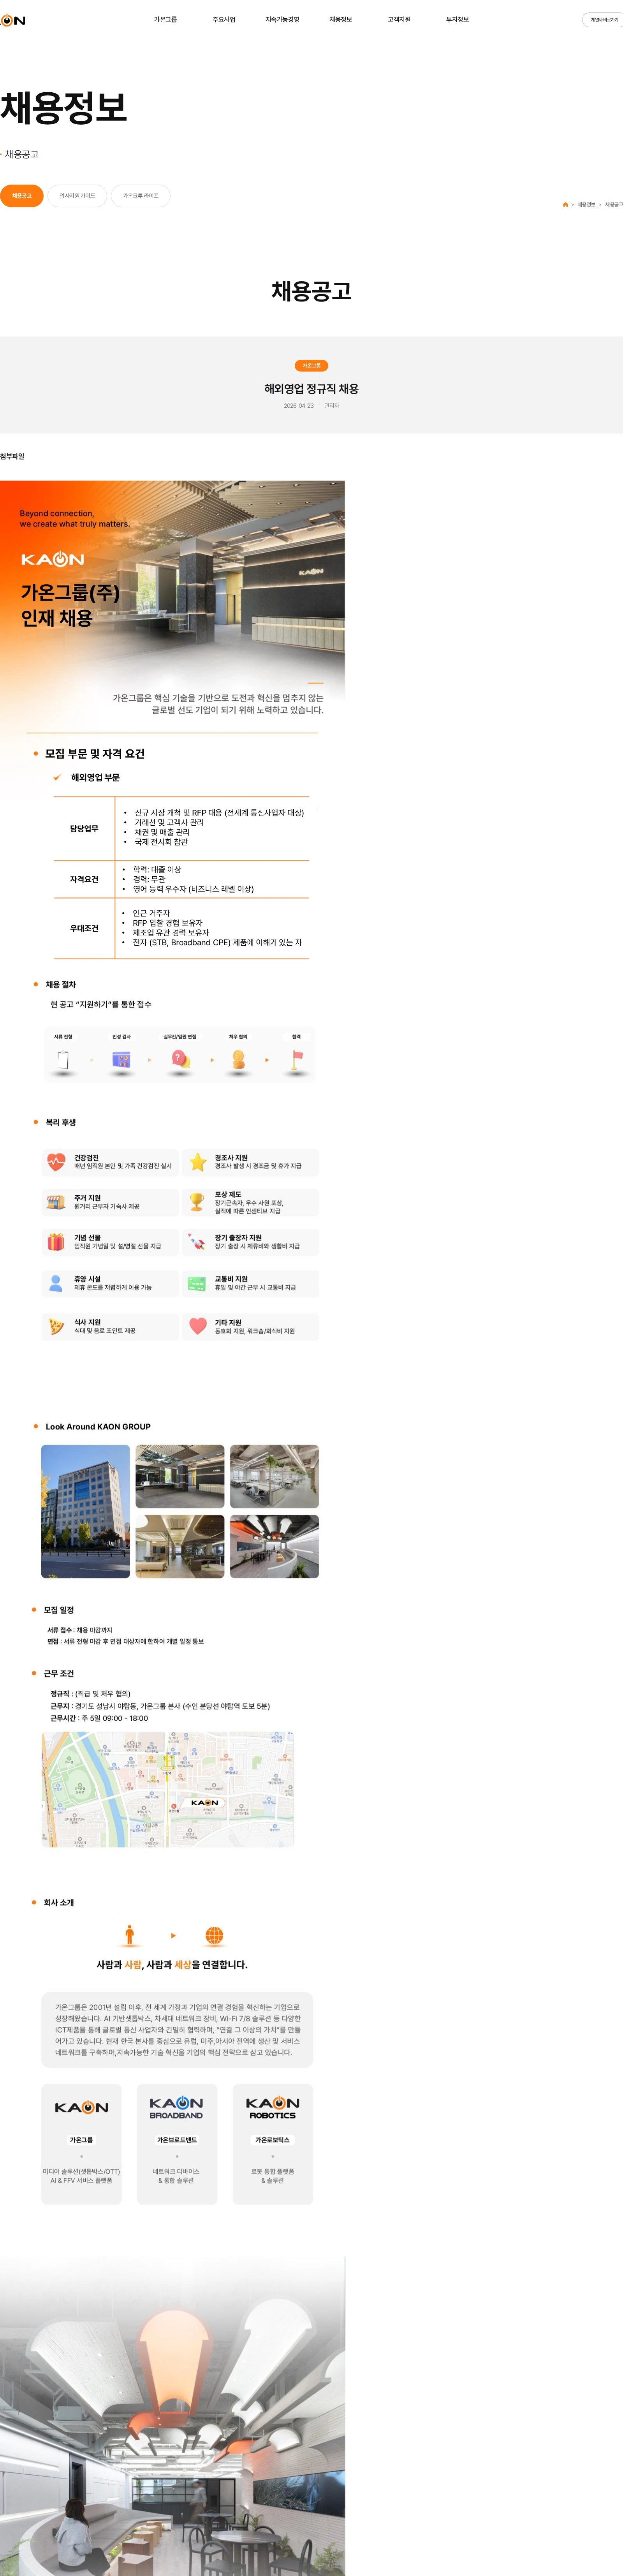Click the 첨부파일 label
This screenshot has height=2576, width=623.
click(x=12, y=456)
